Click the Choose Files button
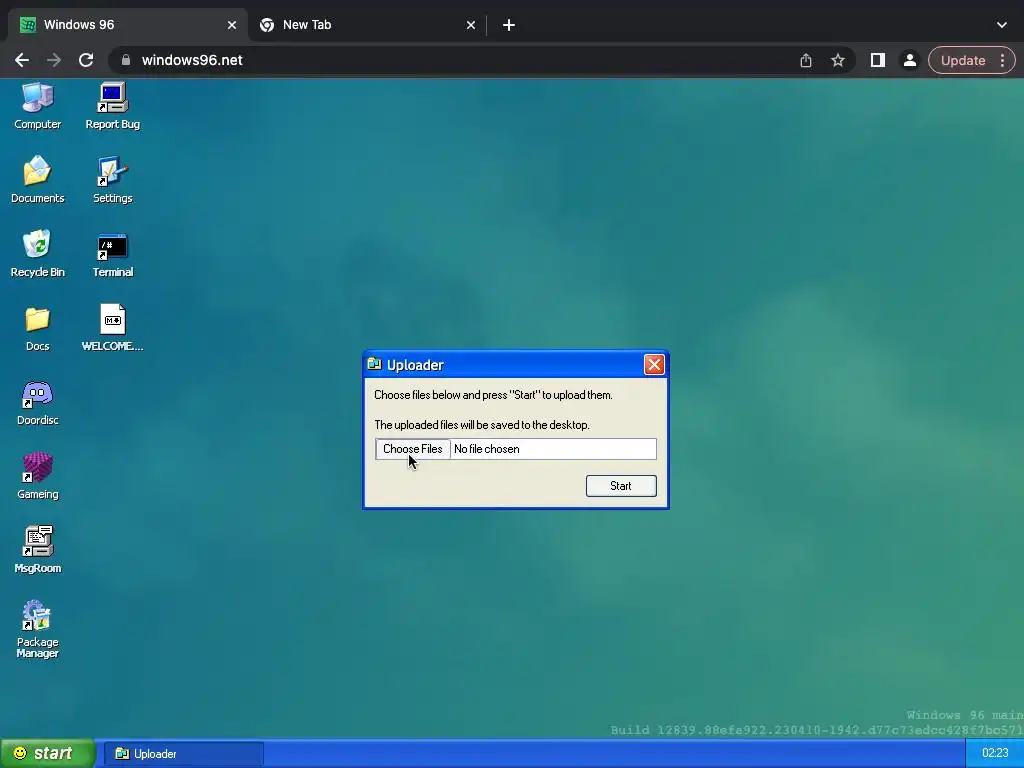The width and height of the screenshot is (1024, 768). click(x=413, y=449)
